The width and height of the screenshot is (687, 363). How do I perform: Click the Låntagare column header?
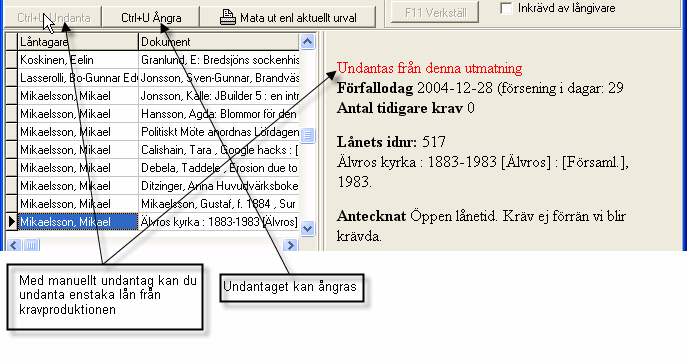pos(78,42)
